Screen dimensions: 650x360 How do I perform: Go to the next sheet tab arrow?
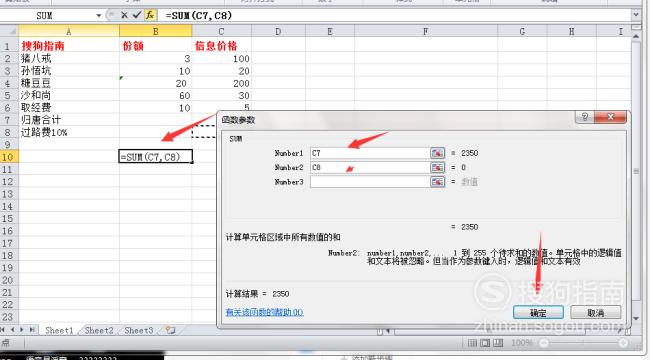point(22,330)
